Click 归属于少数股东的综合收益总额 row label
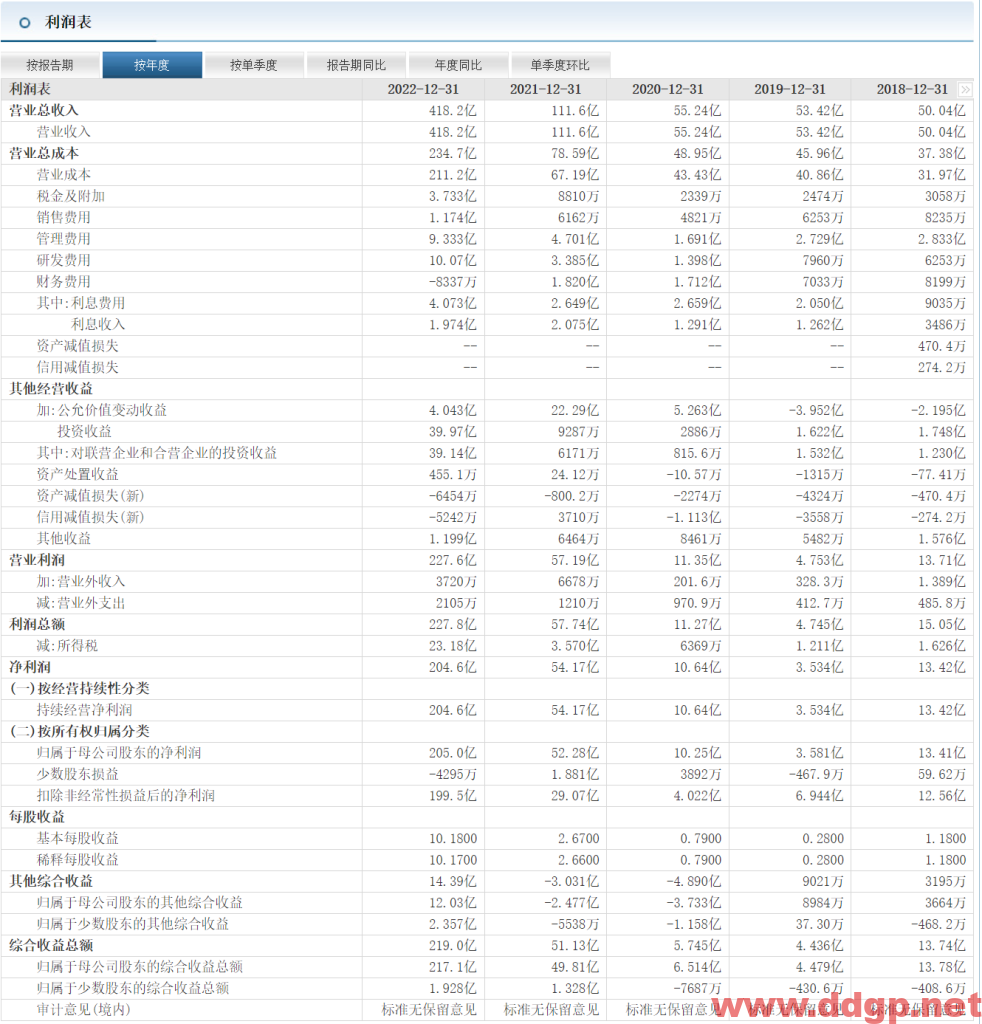982x1024 pixels. coord(133,988)
